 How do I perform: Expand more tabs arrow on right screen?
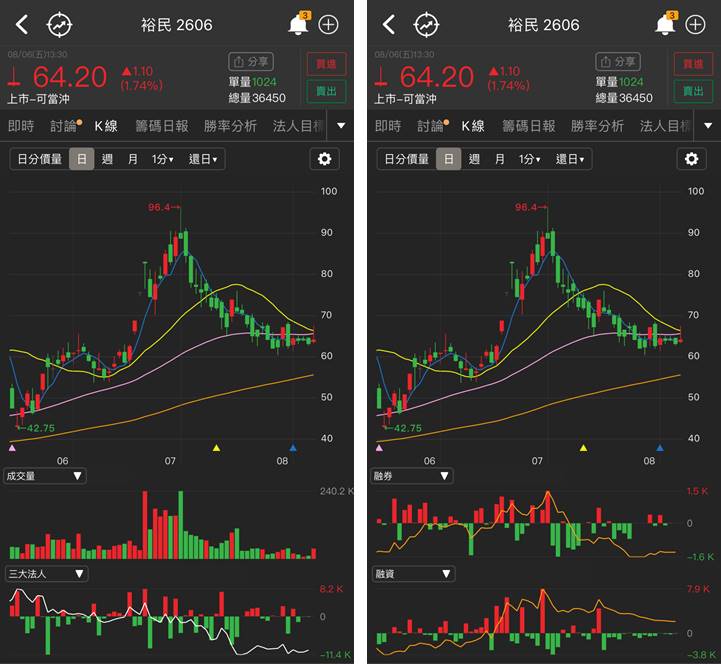(708, 126)
